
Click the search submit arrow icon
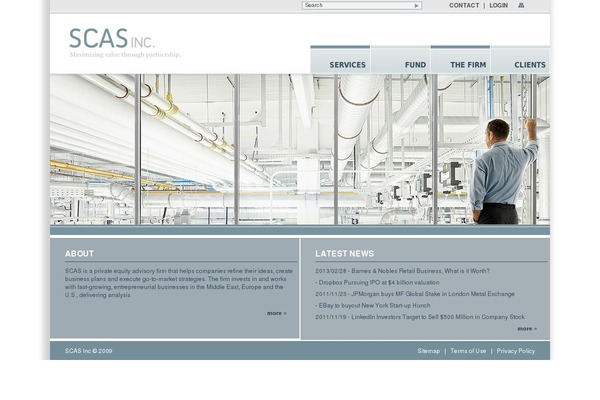coord(416,5)
